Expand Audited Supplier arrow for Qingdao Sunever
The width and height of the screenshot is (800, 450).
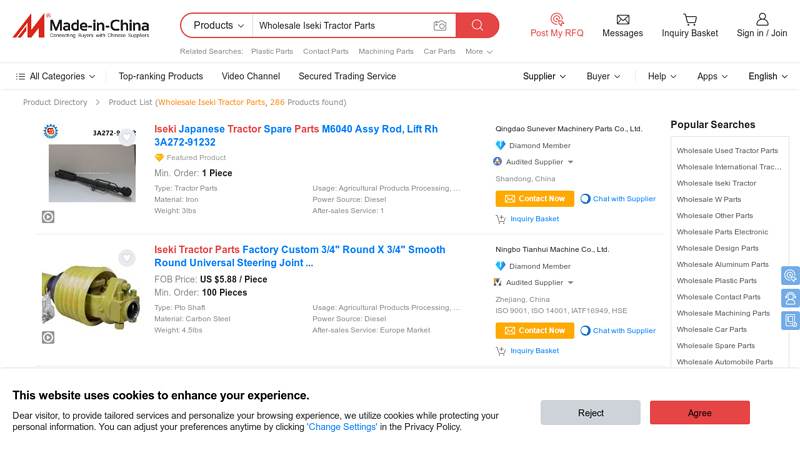click(x=570, y=162)
